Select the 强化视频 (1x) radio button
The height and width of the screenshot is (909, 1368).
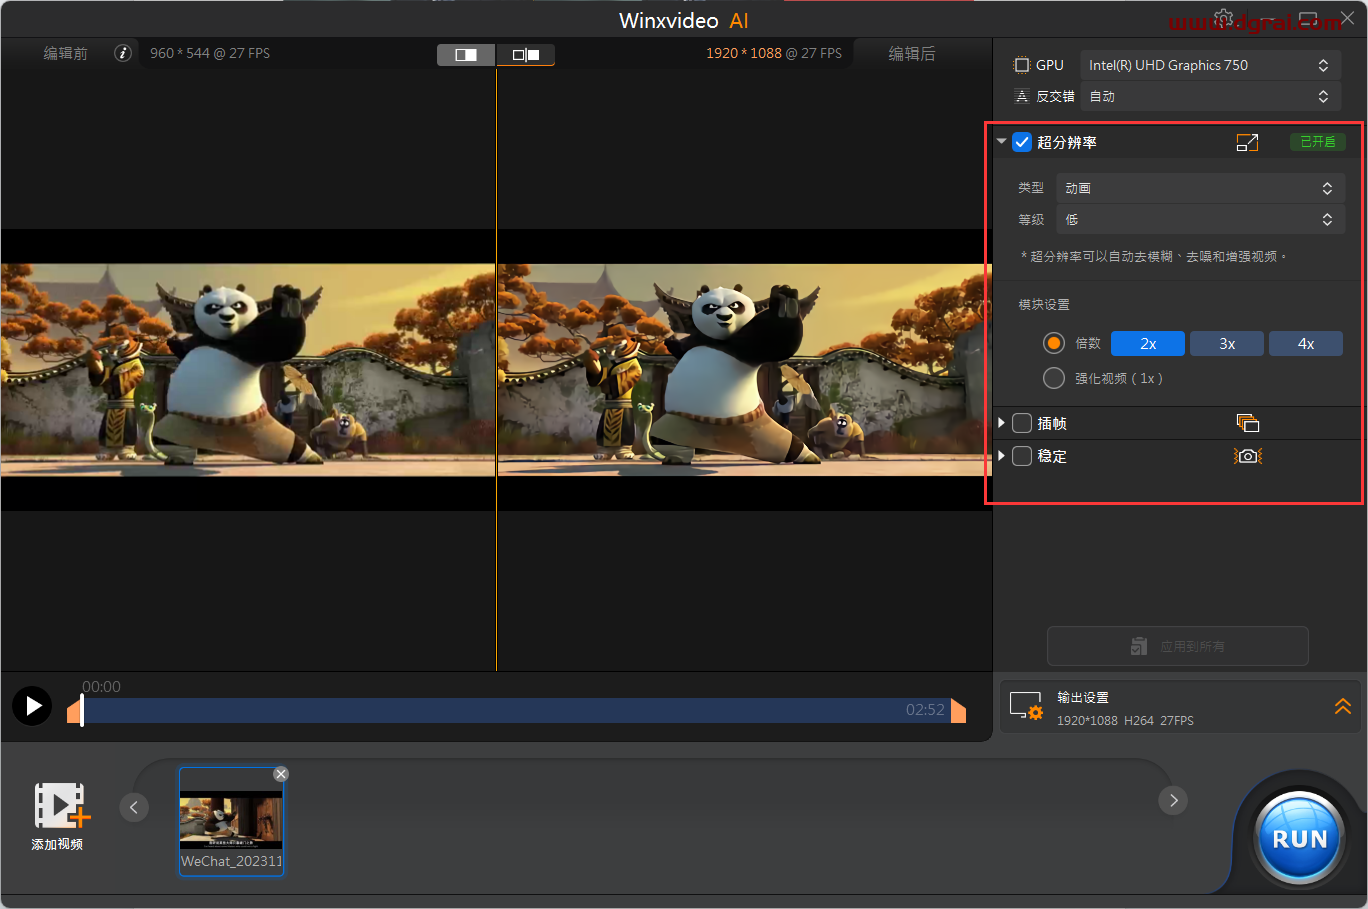(x=1054, y=378)
